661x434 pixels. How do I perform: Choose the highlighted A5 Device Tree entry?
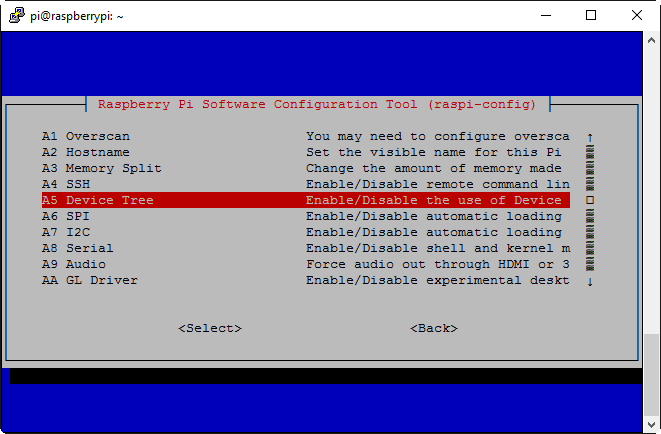tap(306, 200)
